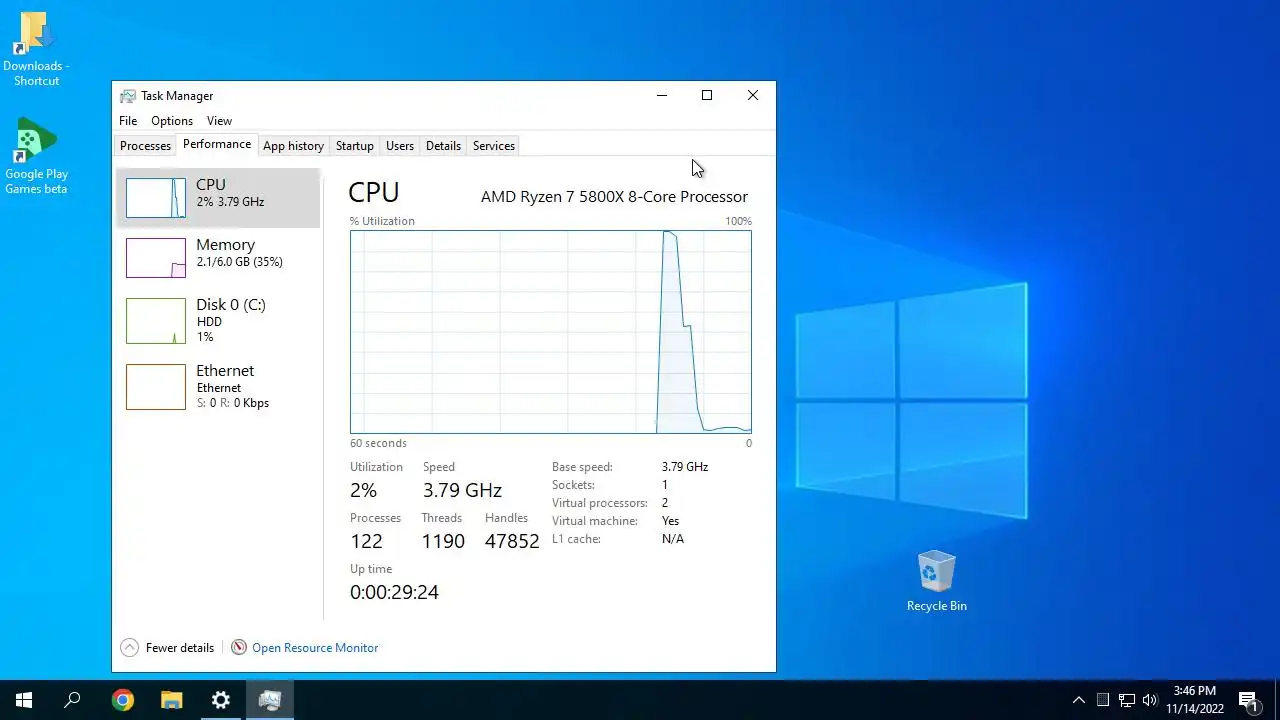This screenshot has height=720, width=1280.
Task: Click the 60 seconds graph label
Action: click(x=378, y=443)
